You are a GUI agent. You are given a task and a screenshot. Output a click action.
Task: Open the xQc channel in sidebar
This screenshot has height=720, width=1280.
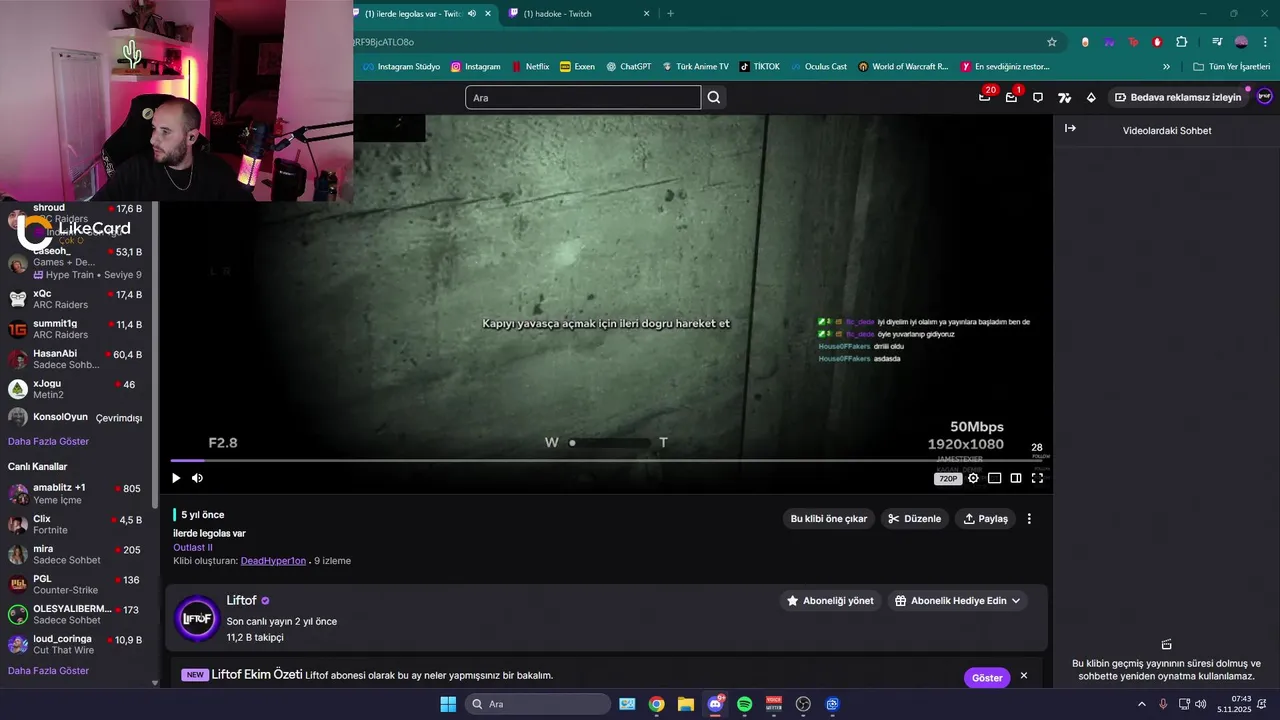76,299
